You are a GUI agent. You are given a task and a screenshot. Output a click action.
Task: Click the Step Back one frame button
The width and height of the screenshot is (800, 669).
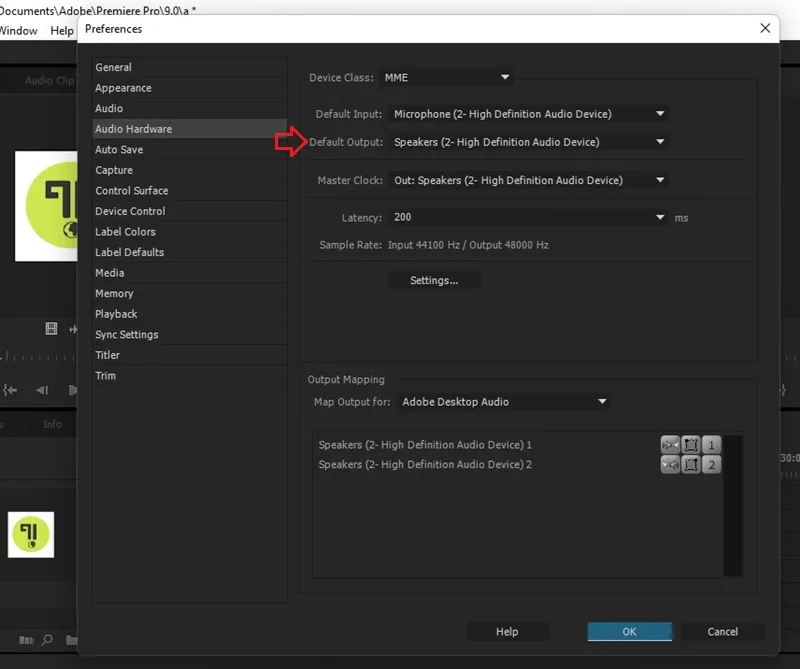point(42,390)
